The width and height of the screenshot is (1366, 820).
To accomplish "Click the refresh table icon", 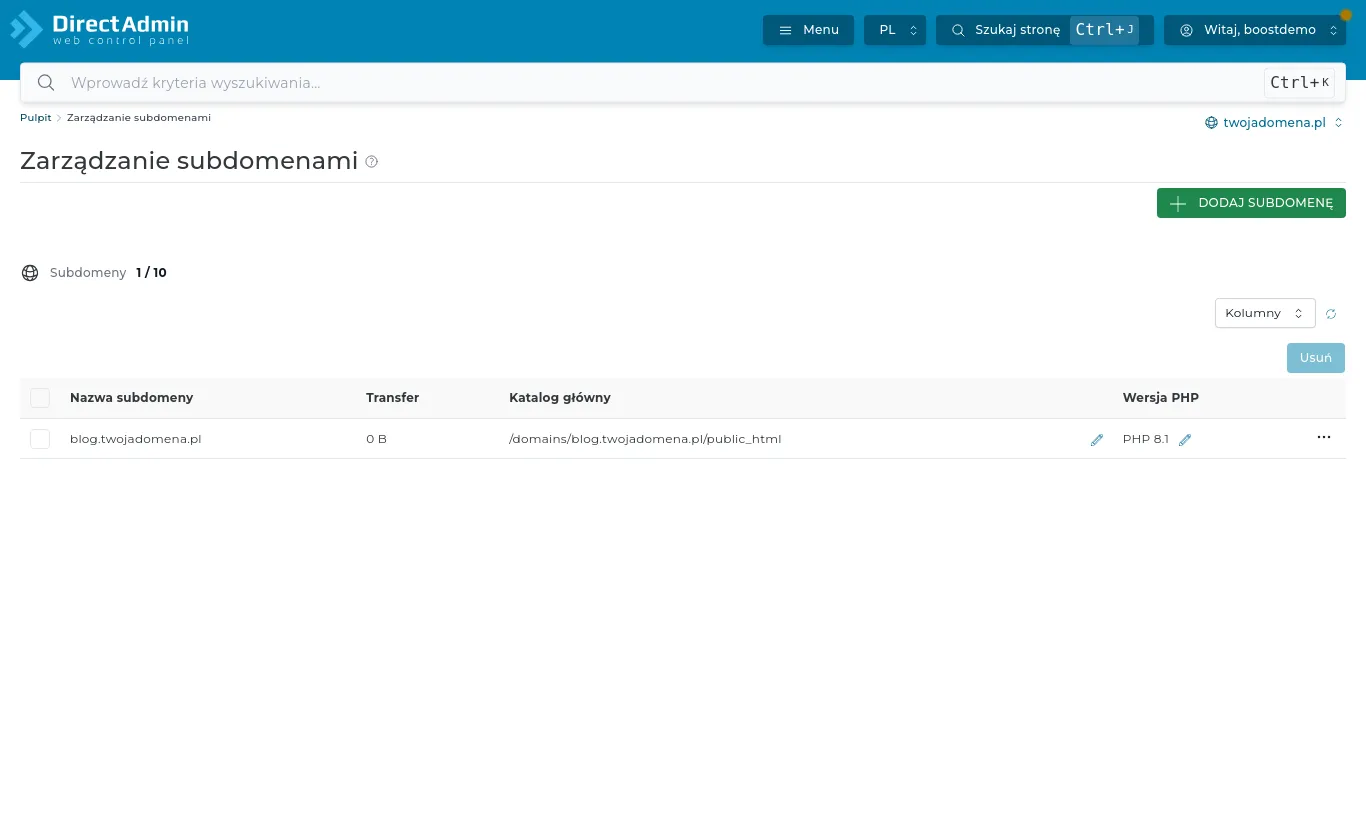I will (1331, 314).
